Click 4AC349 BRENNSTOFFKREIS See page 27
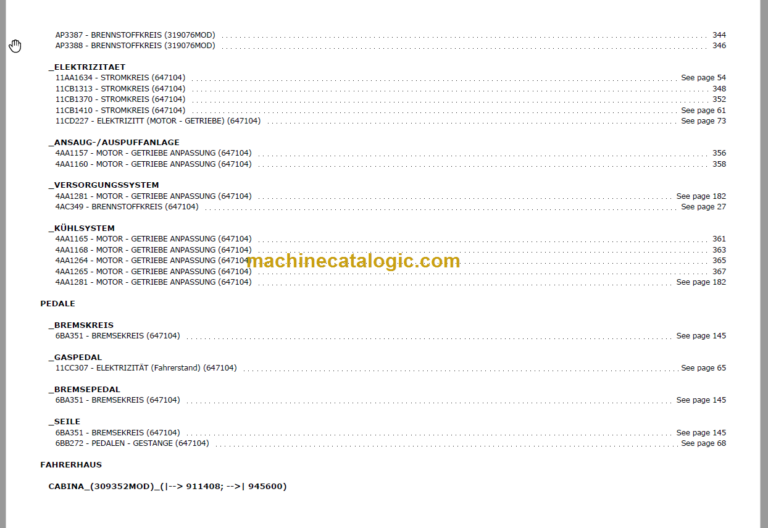 [390, 207]
